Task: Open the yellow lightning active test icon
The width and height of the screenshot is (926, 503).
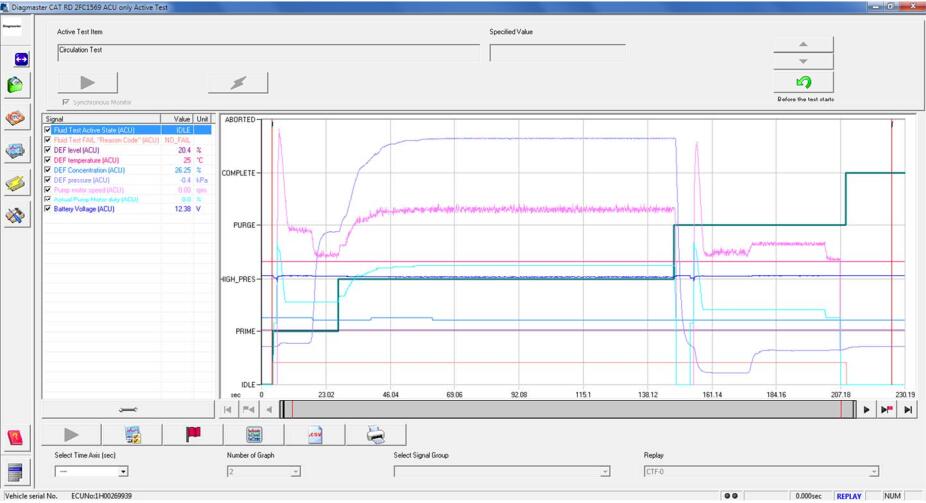Action: (x=15, y=184)
